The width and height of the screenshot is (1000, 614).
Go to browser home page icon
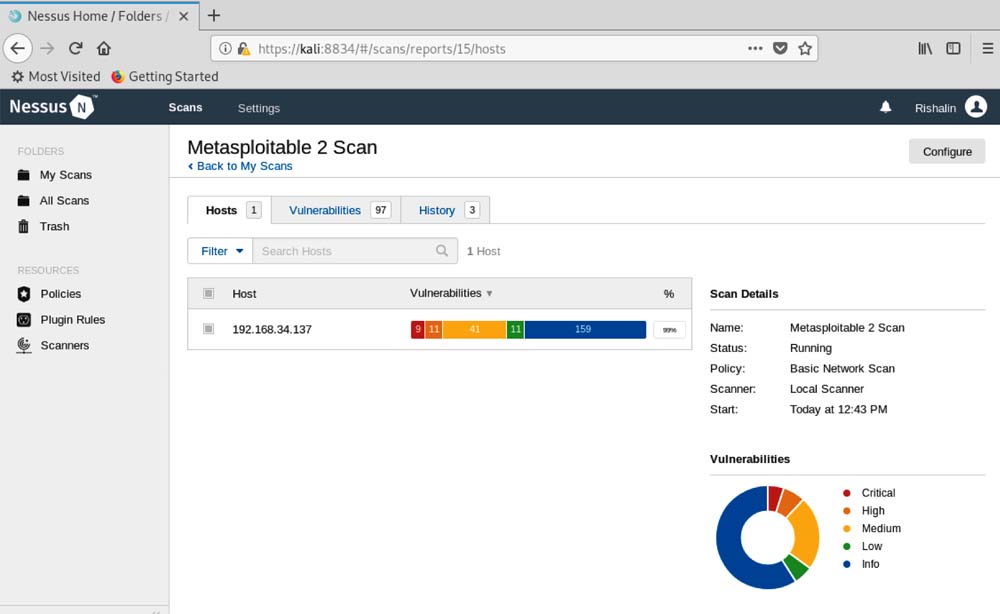[x=104, y=48]
